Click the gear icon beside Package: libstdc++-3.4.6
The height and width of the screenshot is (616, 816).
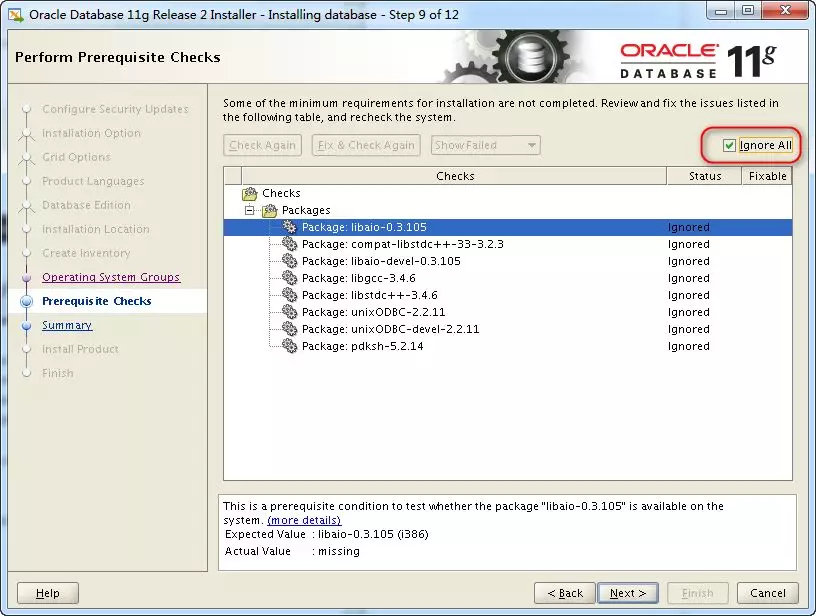(x=289, y=295)
